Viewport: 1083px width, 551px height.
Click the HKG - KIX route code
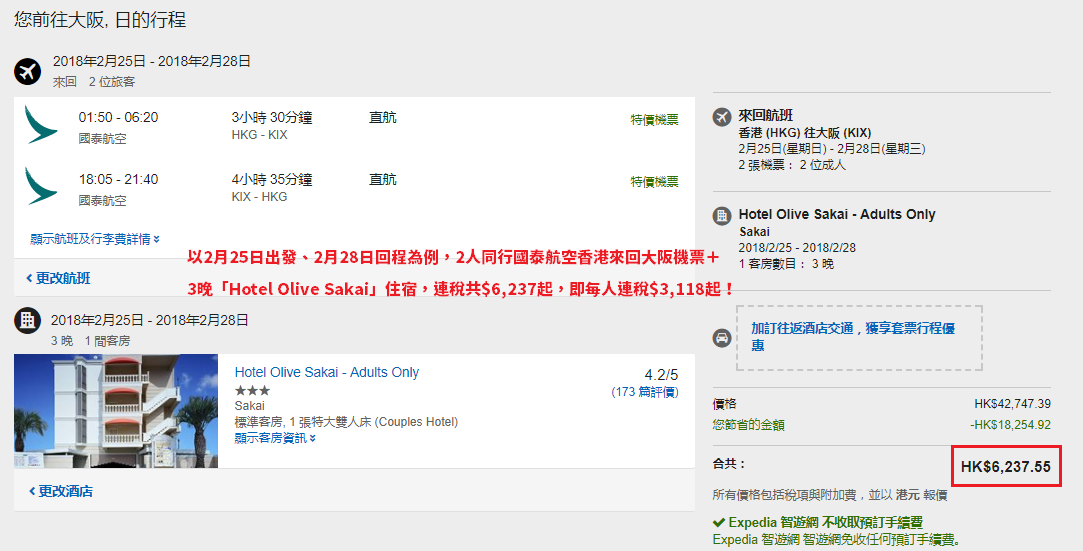pyautogui.click(x=259, y=135)
